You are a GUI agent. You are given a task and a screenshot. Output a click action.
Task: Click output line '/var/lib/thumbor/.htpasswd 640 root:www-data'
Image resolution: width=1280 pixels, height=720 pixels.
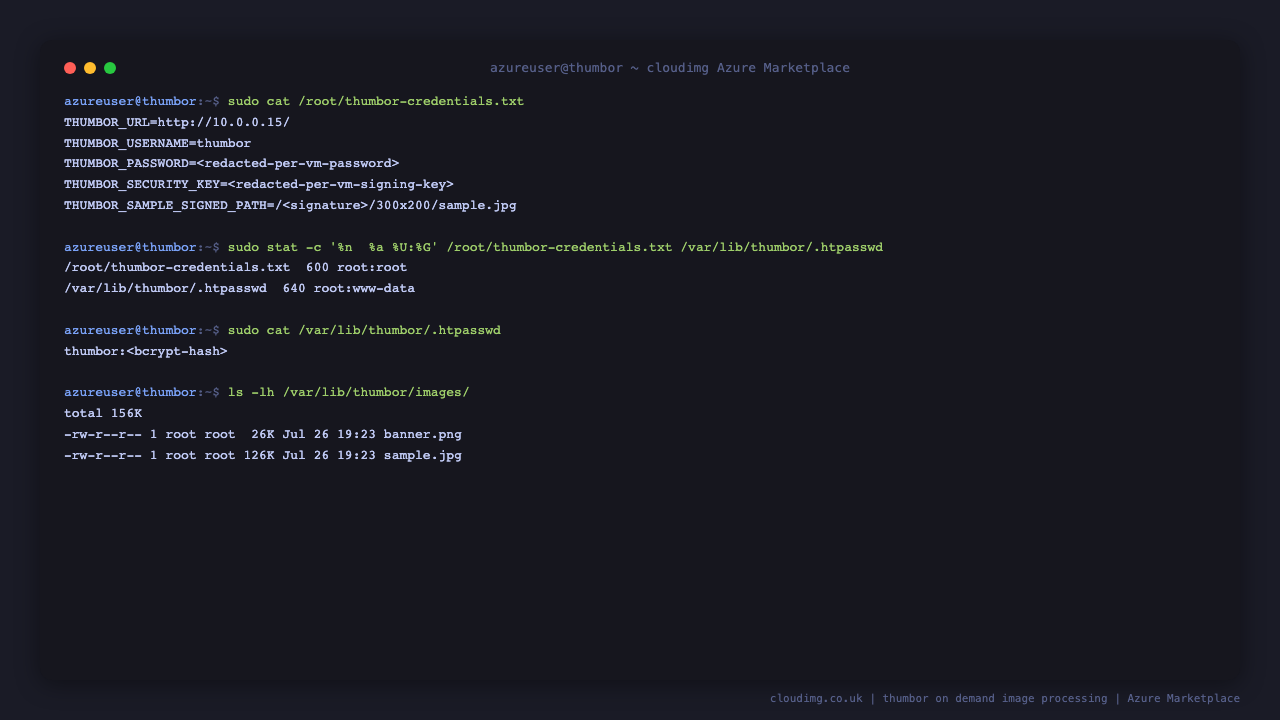coord(240,289)
